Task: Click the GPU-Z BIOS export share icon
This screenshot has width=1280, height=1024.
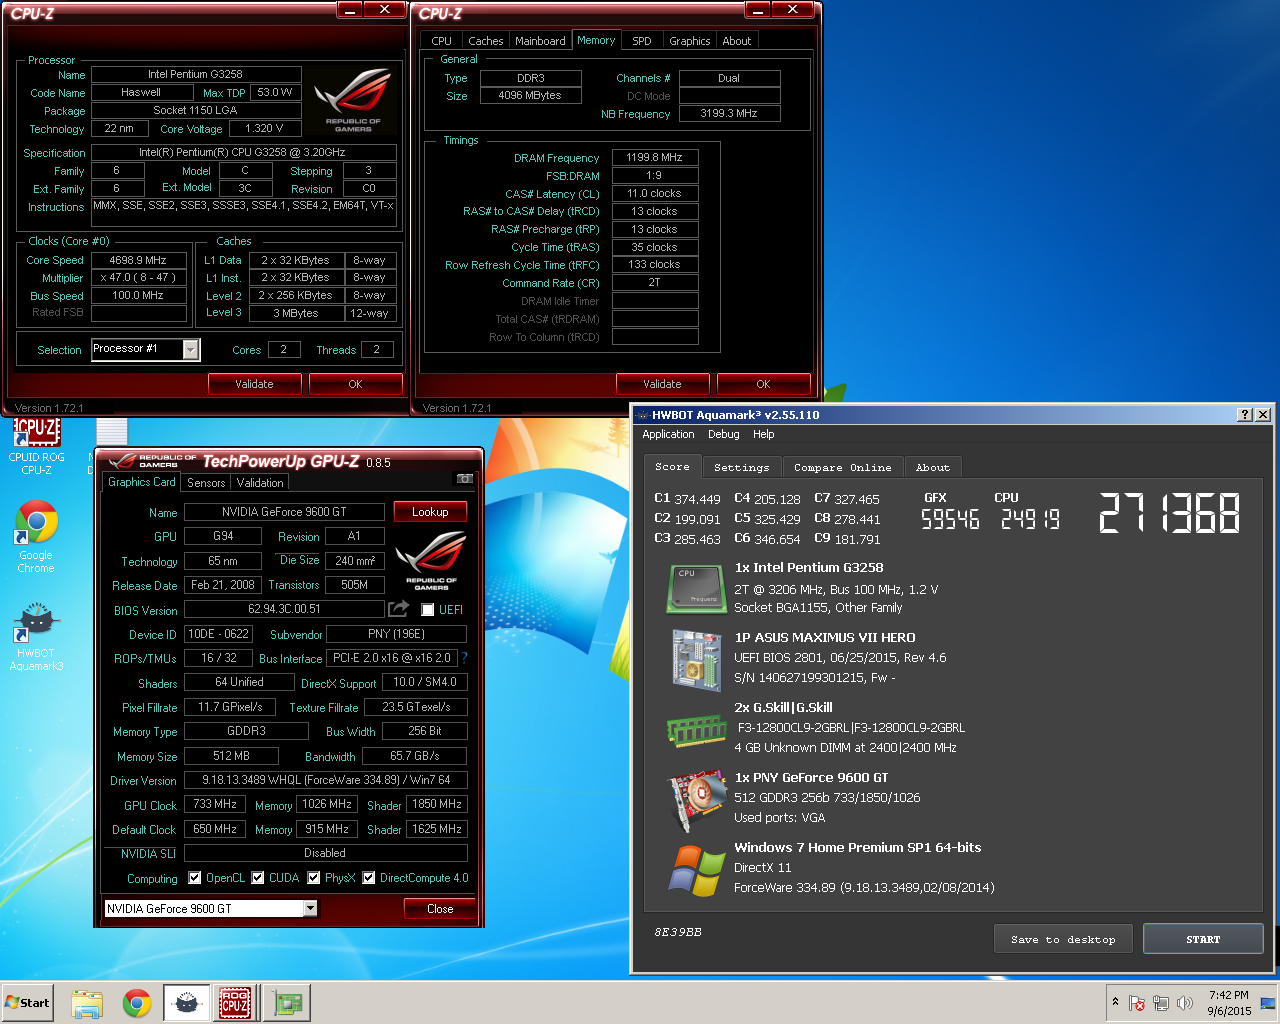Action: pyautogui.click(x=398, y=609)
